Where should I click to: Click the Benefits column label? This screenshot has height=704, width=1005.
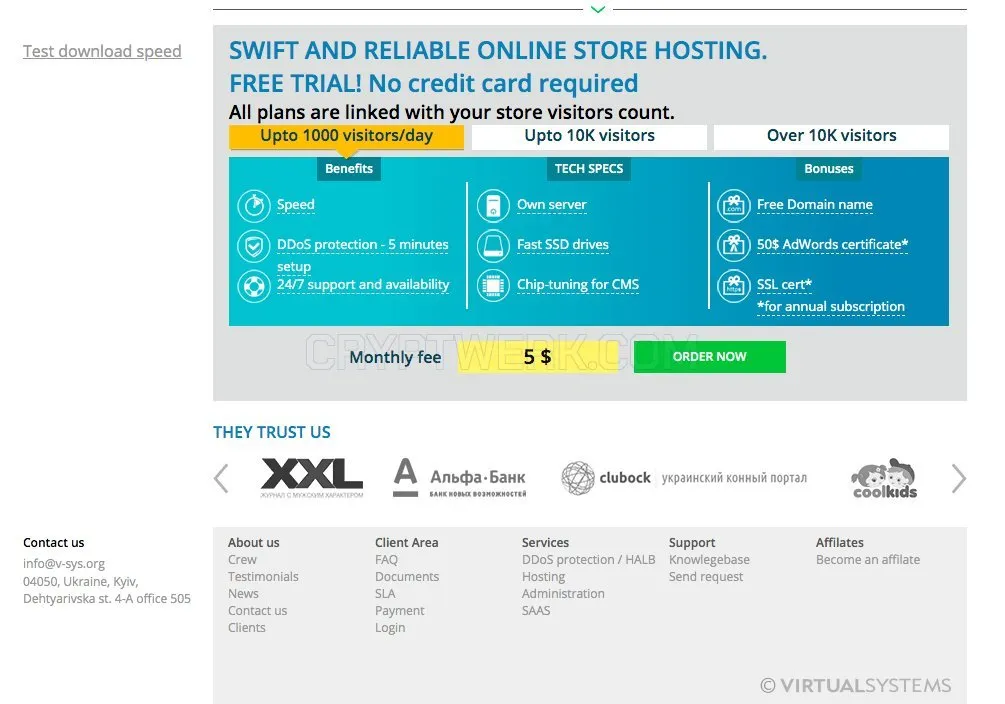coord(349,169)
